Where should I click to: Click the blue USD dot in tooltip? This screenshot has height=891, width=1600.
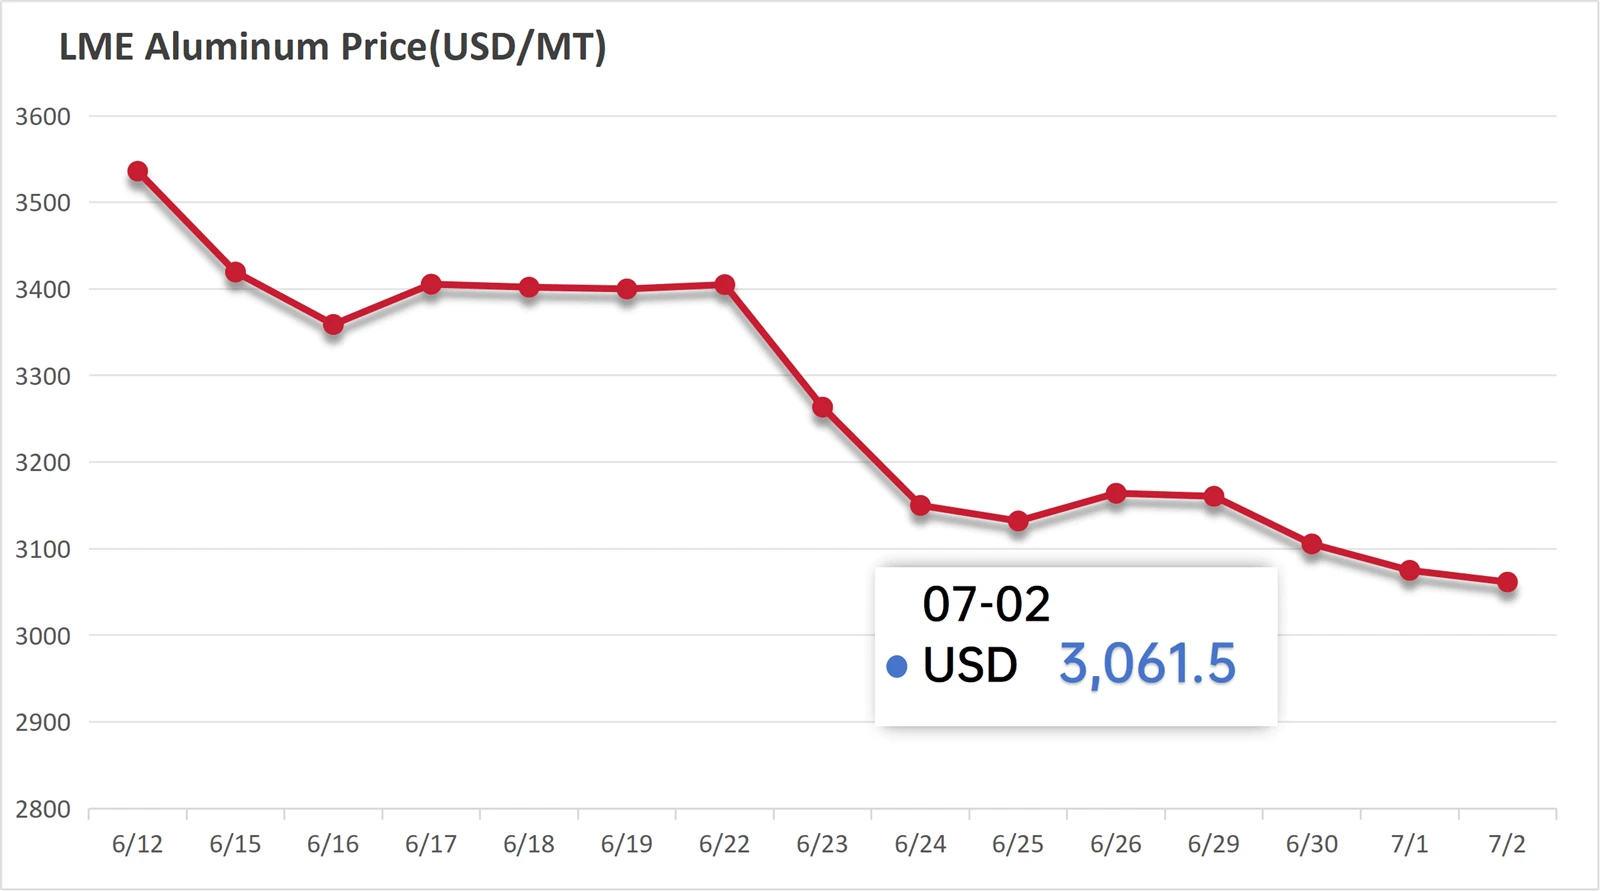[897, 666]
